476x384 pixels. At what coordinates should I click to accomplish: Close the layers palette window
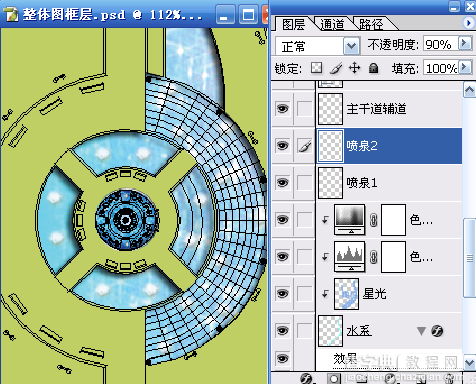click(x=470, y=6)
